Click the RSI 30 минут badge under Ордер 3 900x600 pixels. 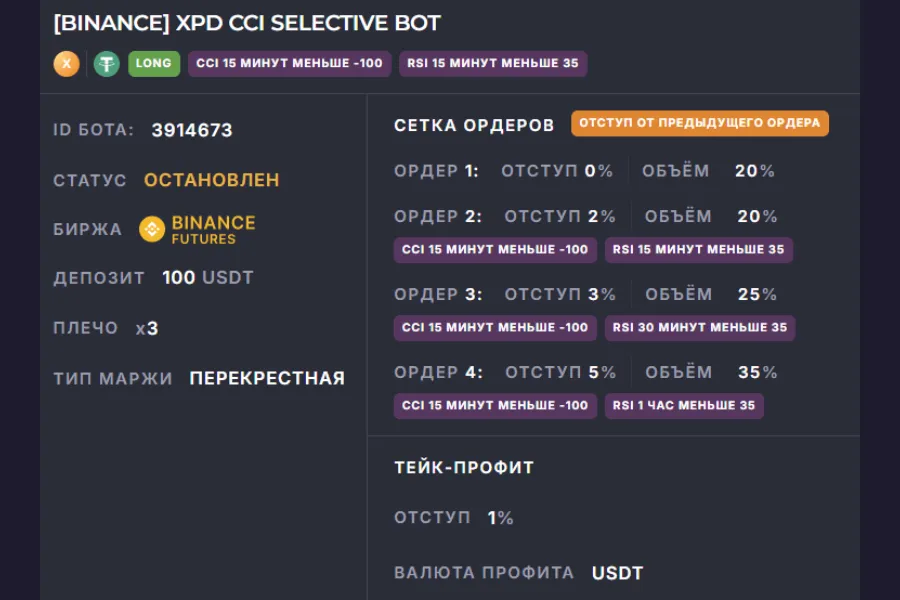700,328
